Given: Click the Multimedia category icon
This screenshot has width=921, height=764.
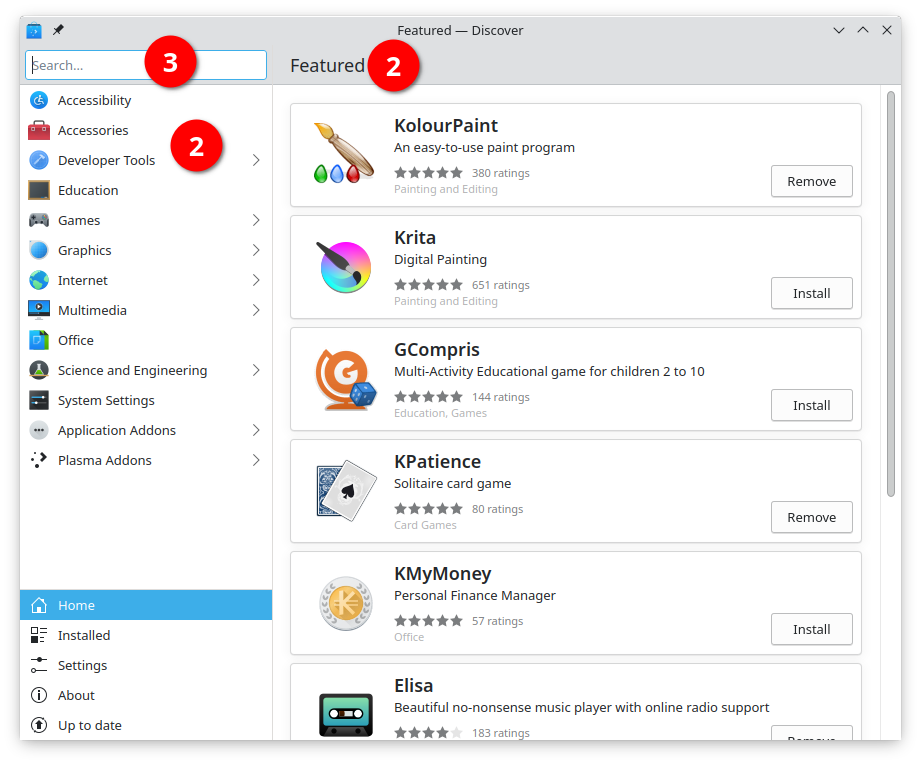Looking at the screenshot, I should tap(38, 310).
